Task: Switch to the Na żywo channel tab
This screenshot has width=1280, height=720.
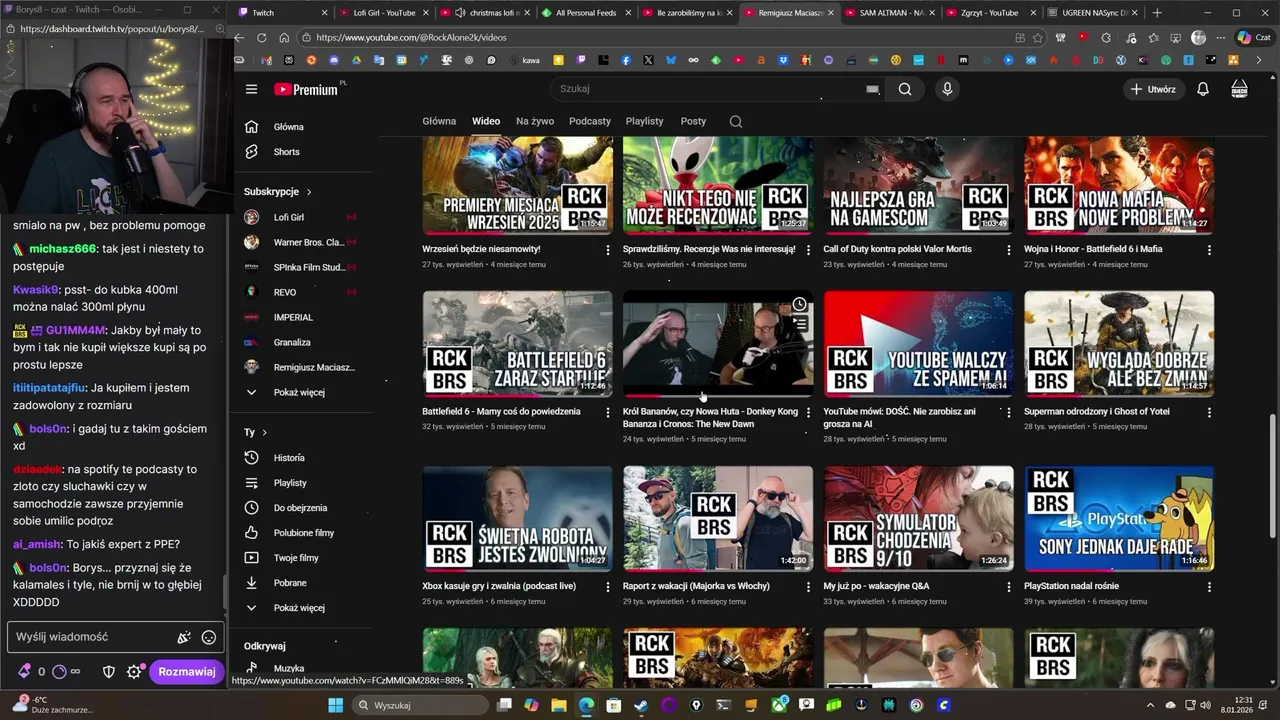Action: pos(535,121)
